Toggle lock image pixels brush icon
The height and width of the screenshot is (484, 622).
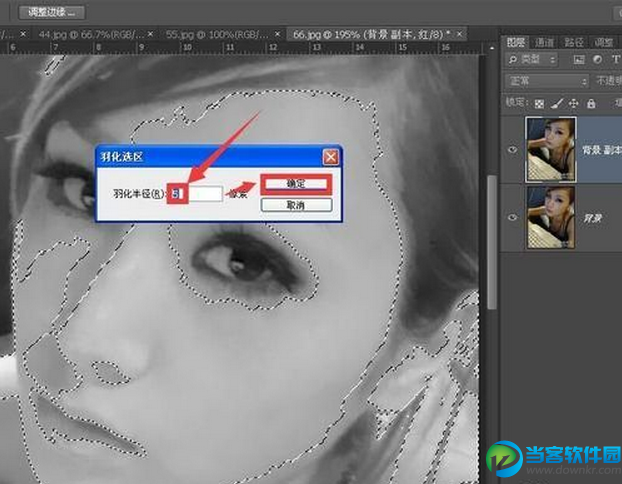pos(556,104)
